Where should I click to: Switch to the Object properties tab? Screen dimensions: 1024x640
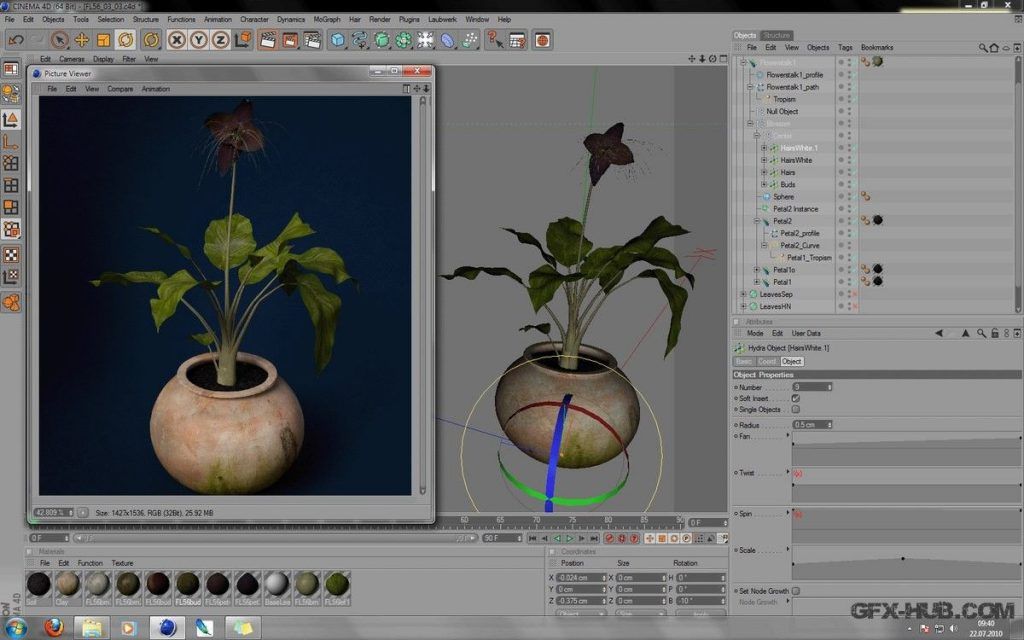coord(792,361)
